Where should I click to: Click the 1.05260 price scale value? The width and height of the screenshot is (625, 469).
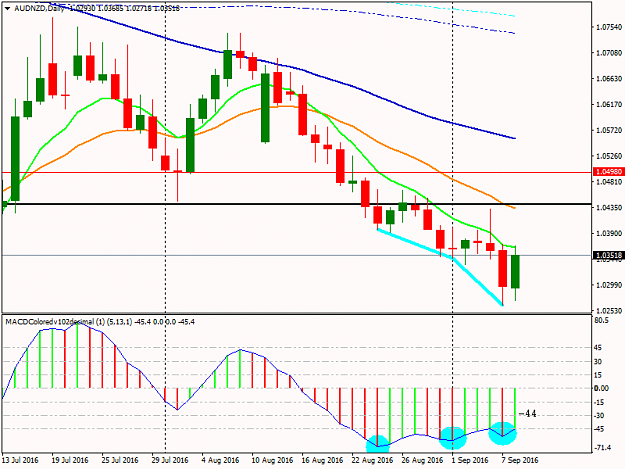coord(609,156)
